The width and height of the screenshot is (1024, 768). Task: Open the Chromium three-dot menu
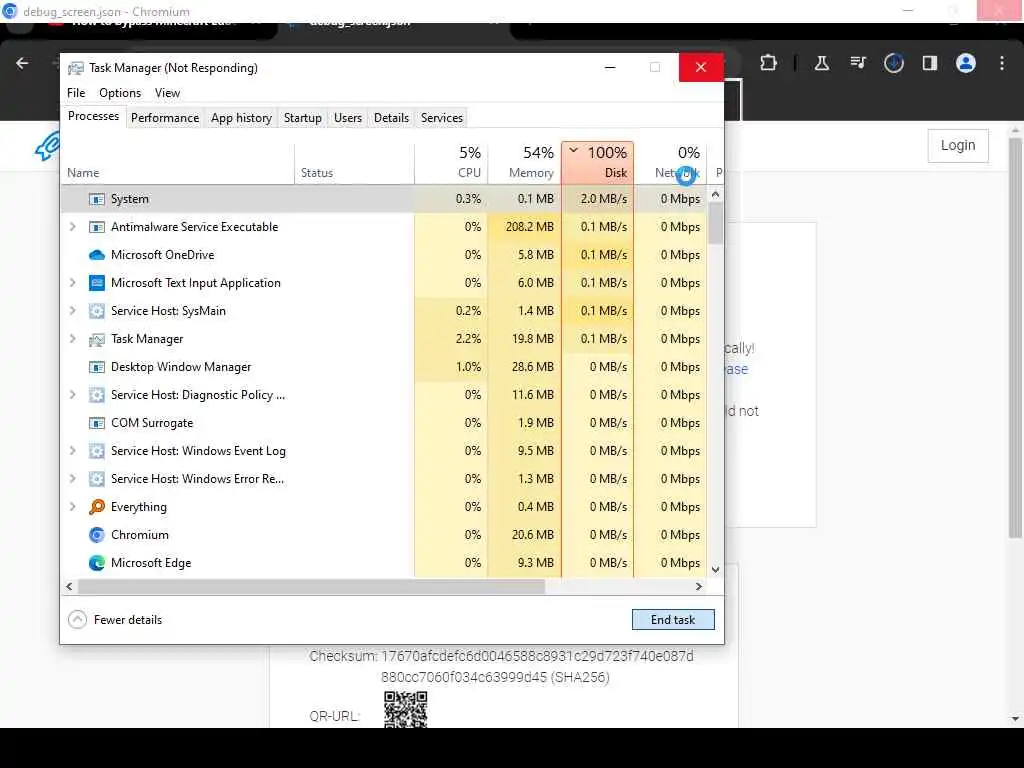[x=1002, y=63]
